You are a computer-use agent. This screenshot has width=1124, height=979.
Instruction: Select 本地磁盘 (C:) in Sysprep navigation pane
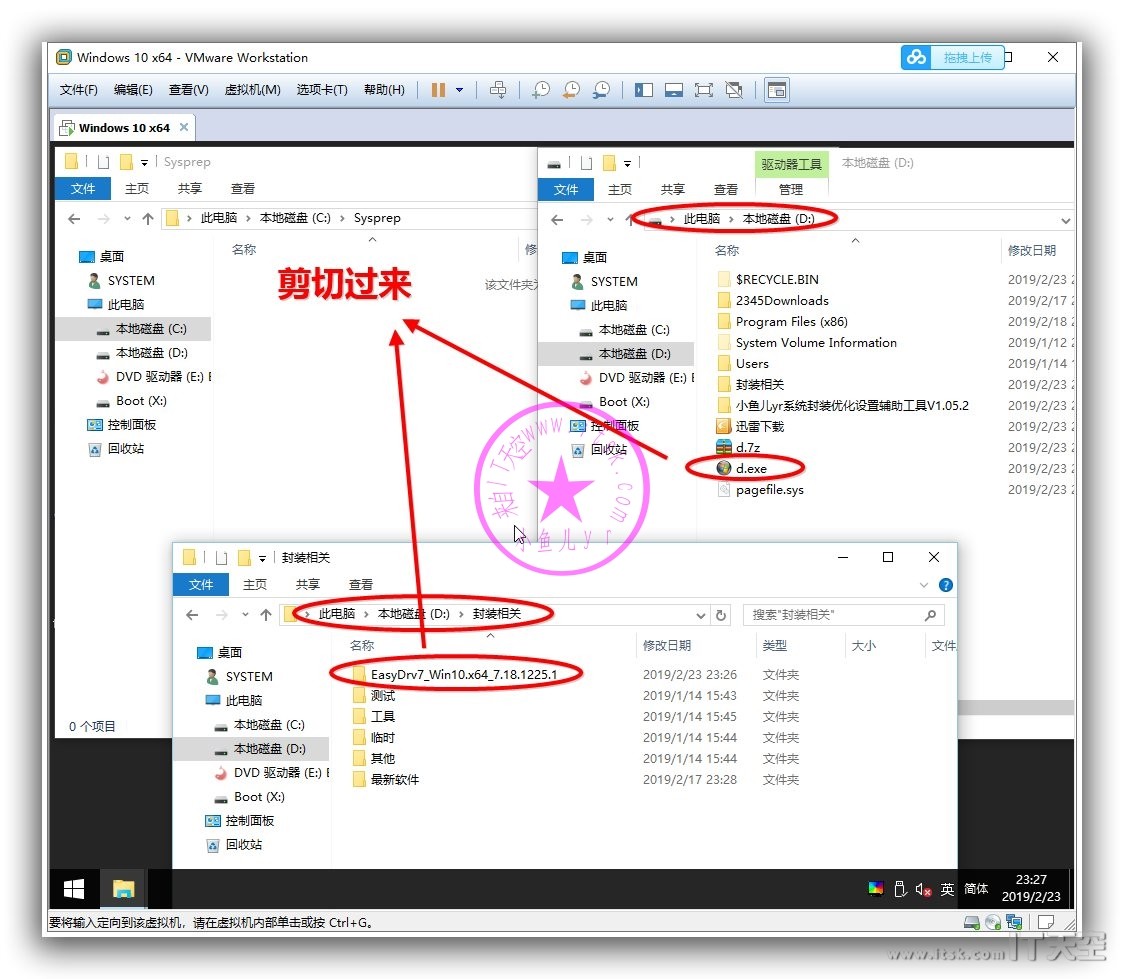tap(133, 328)
